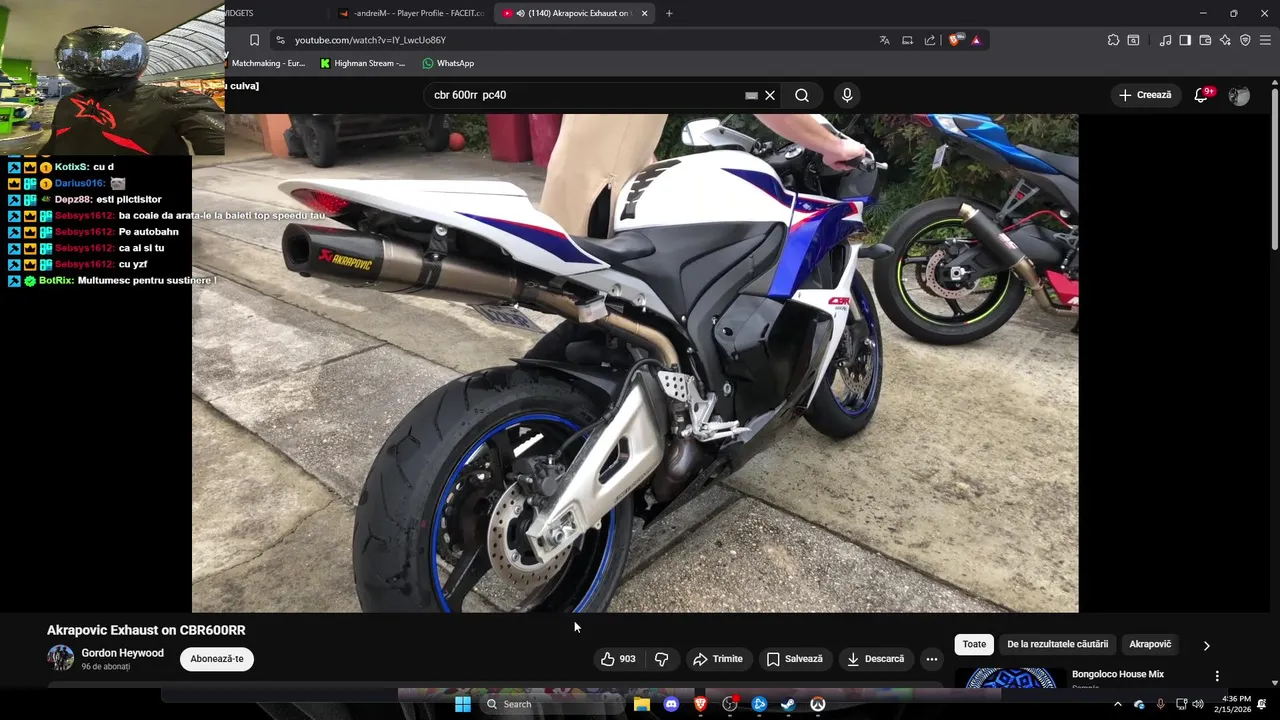Open Gordon Heywood channel avatar

(x=61, y=658)
